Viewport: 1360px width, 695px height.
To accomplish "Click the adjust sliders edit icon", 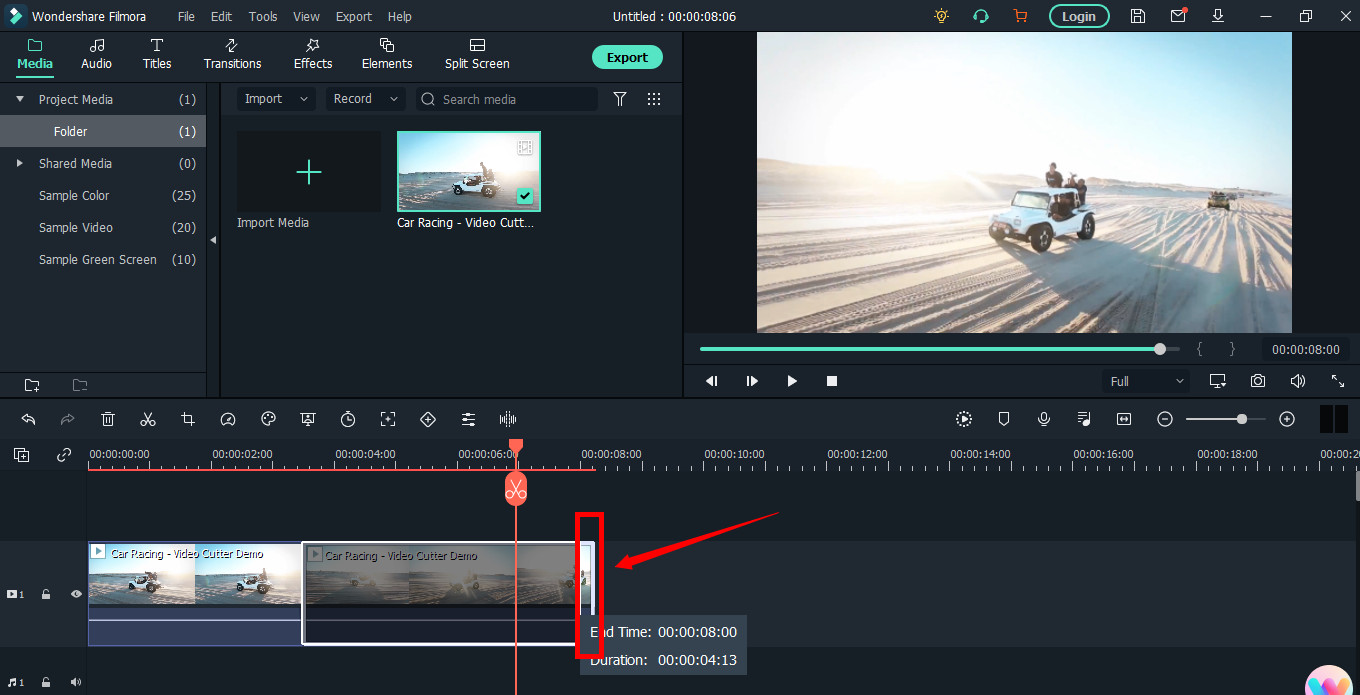I will pyautogui.click(x=468, y=419).
